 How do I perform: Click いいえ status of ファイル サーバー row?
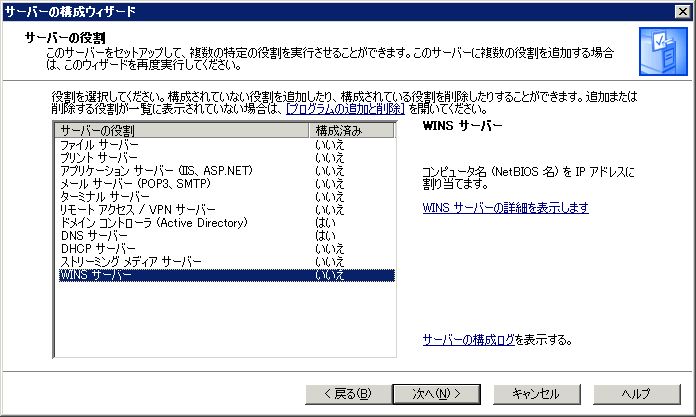(x=330, y=145)
